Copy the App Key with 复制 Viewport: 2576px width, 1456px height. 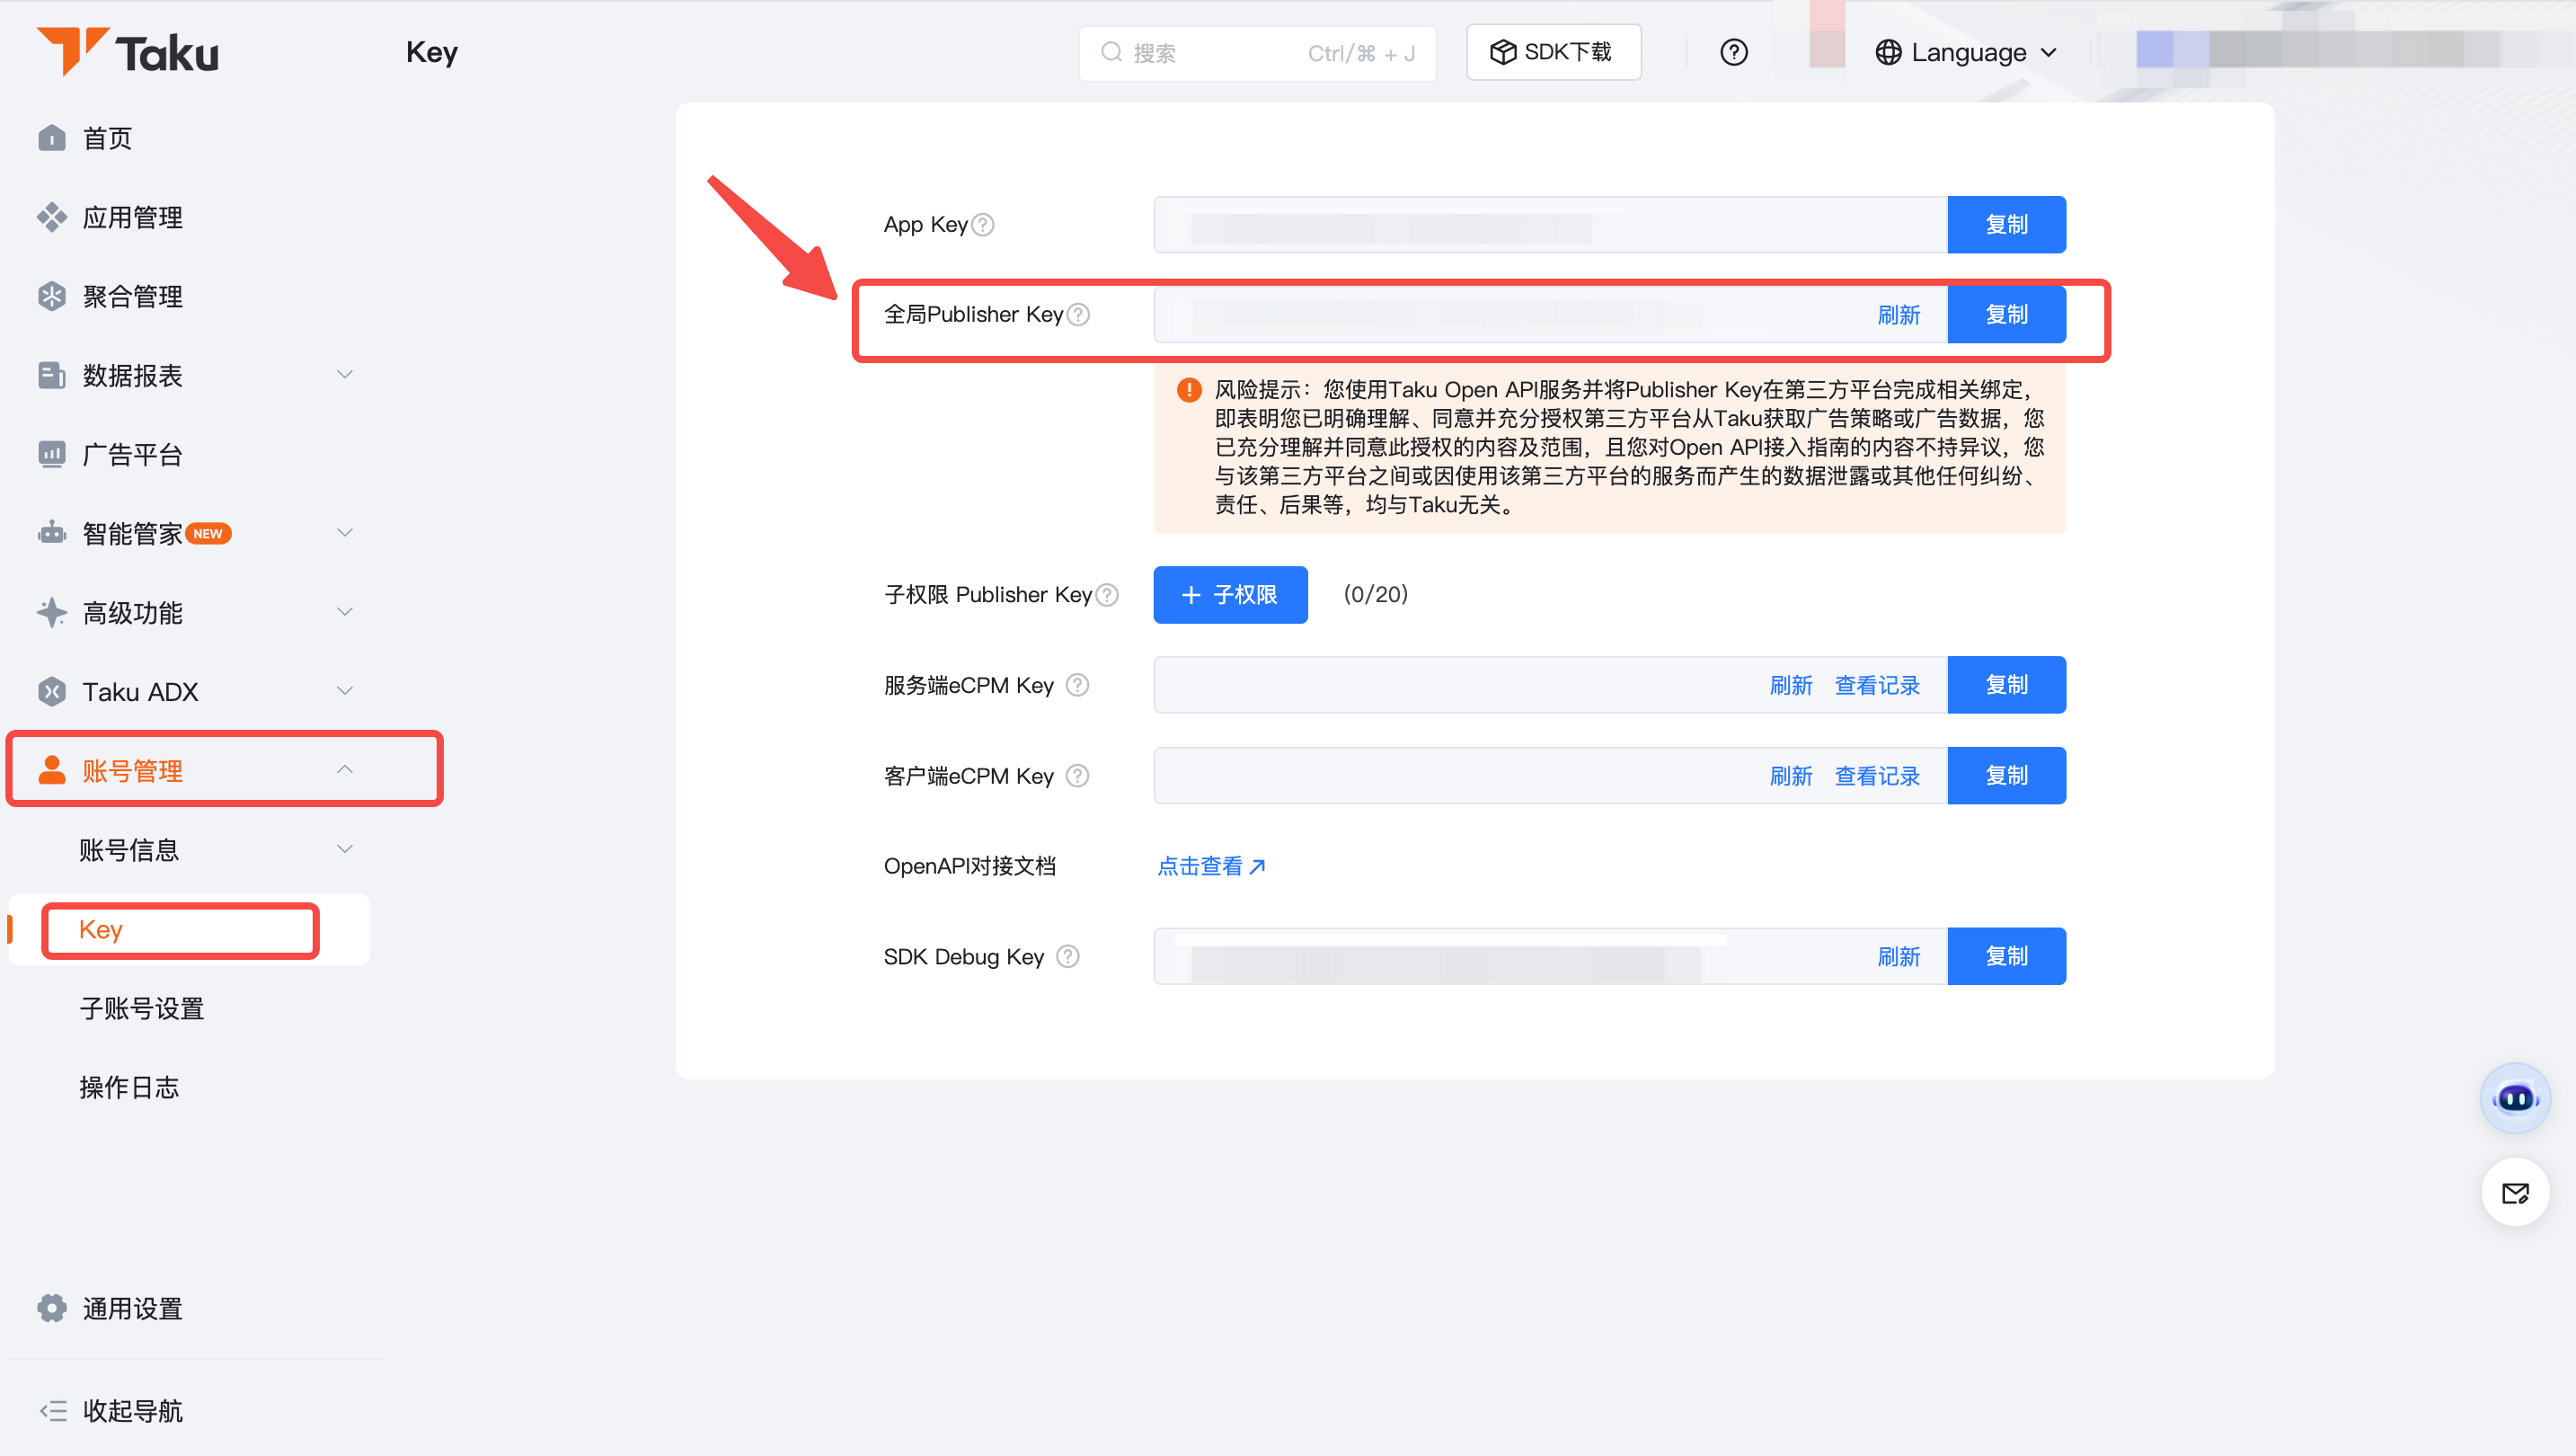[2006, 225]
